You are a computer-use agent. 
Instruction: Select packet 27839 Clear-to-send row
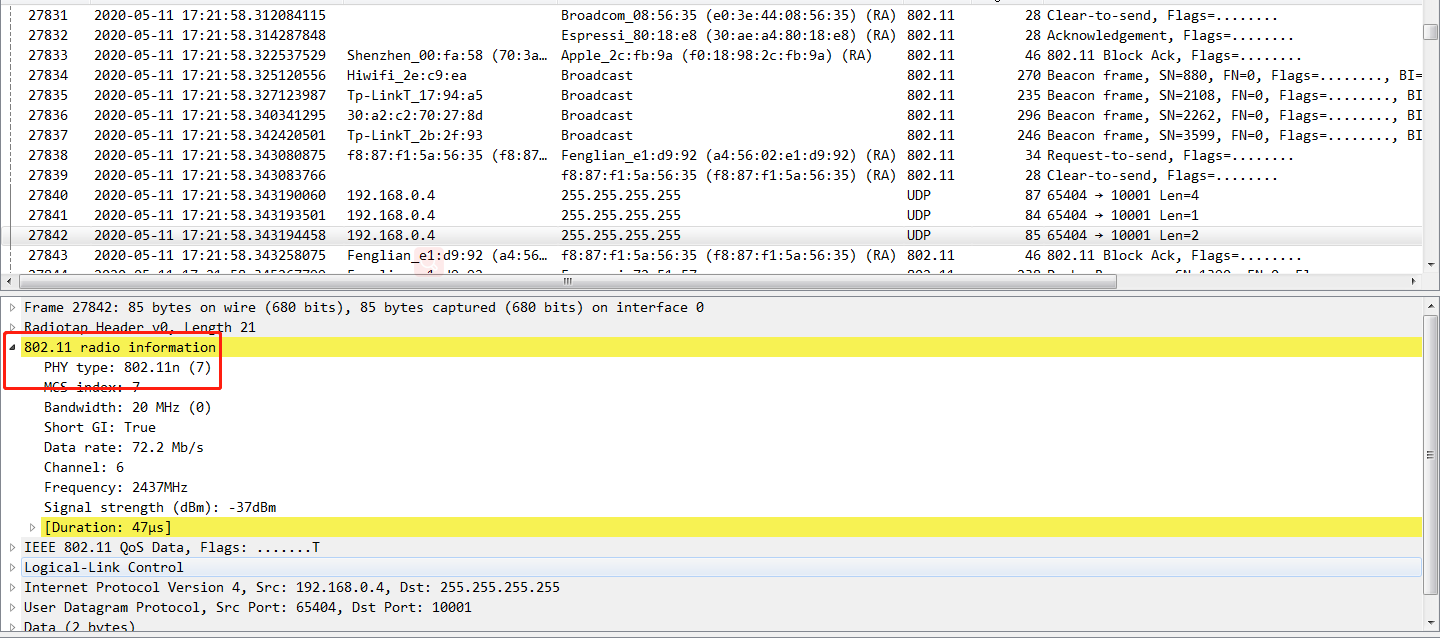tap(711, 175)
